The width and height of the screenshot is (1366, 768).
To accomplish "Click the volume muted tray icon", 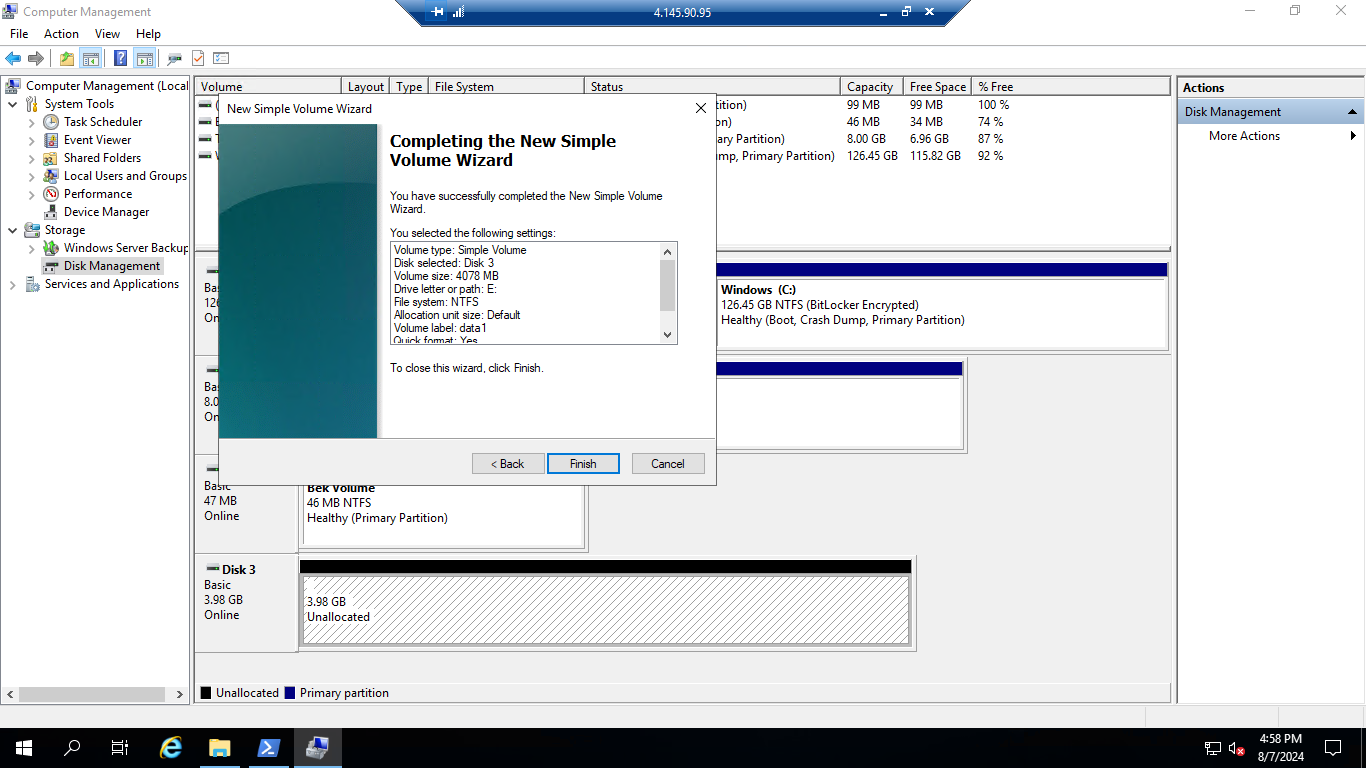I will point(1237,748).
